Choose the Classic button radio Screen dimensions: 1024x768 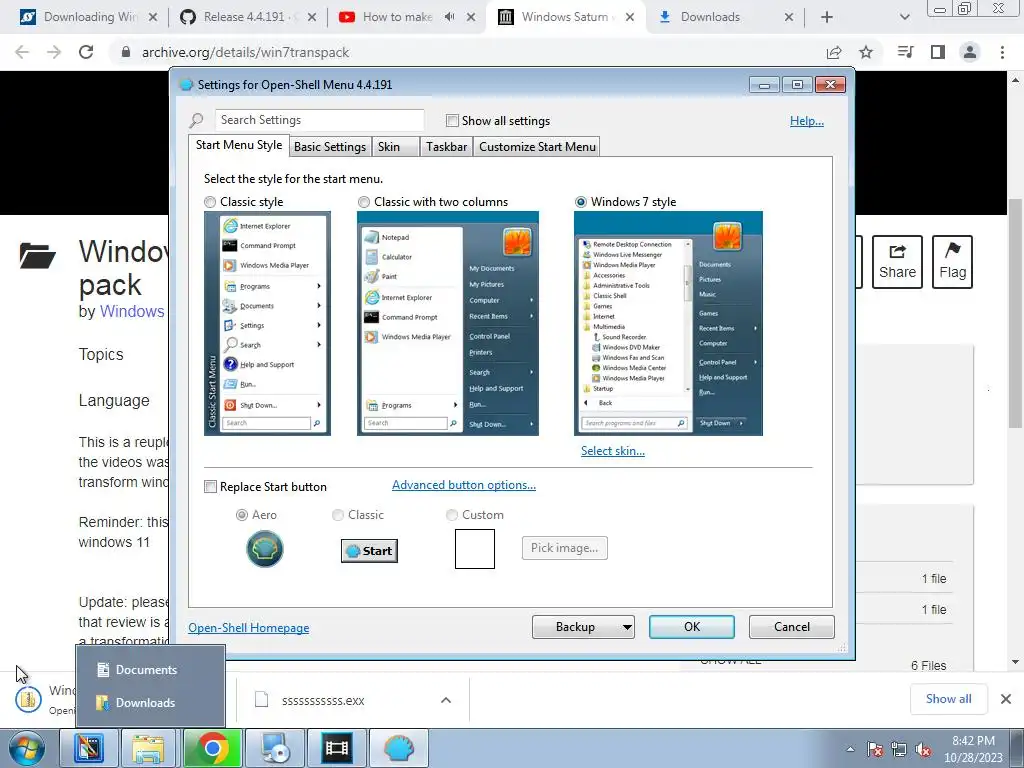pos(338,515)
